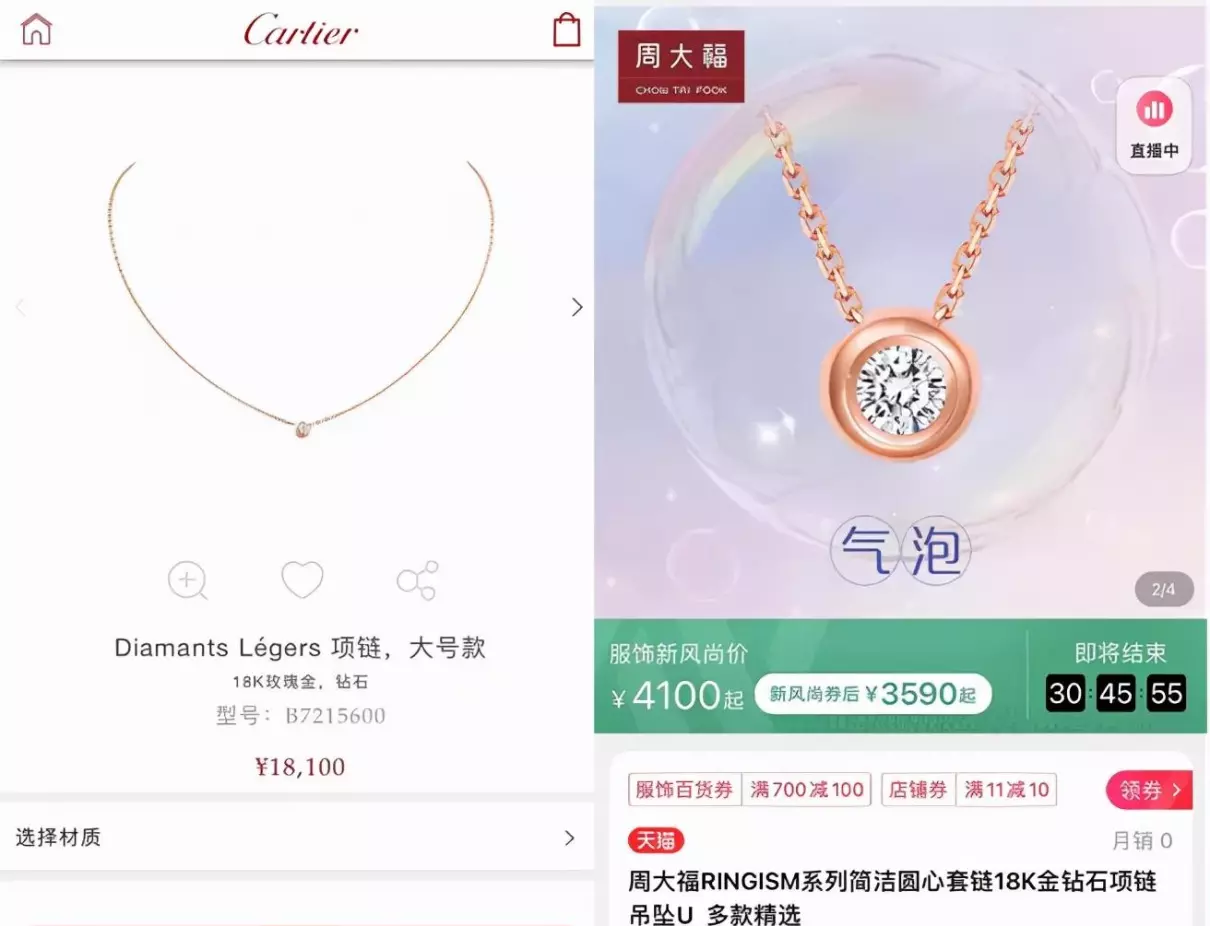Show next product image with right arrow
The width and height of the screenshot is (1210, 926).
(x=577, y=307)
